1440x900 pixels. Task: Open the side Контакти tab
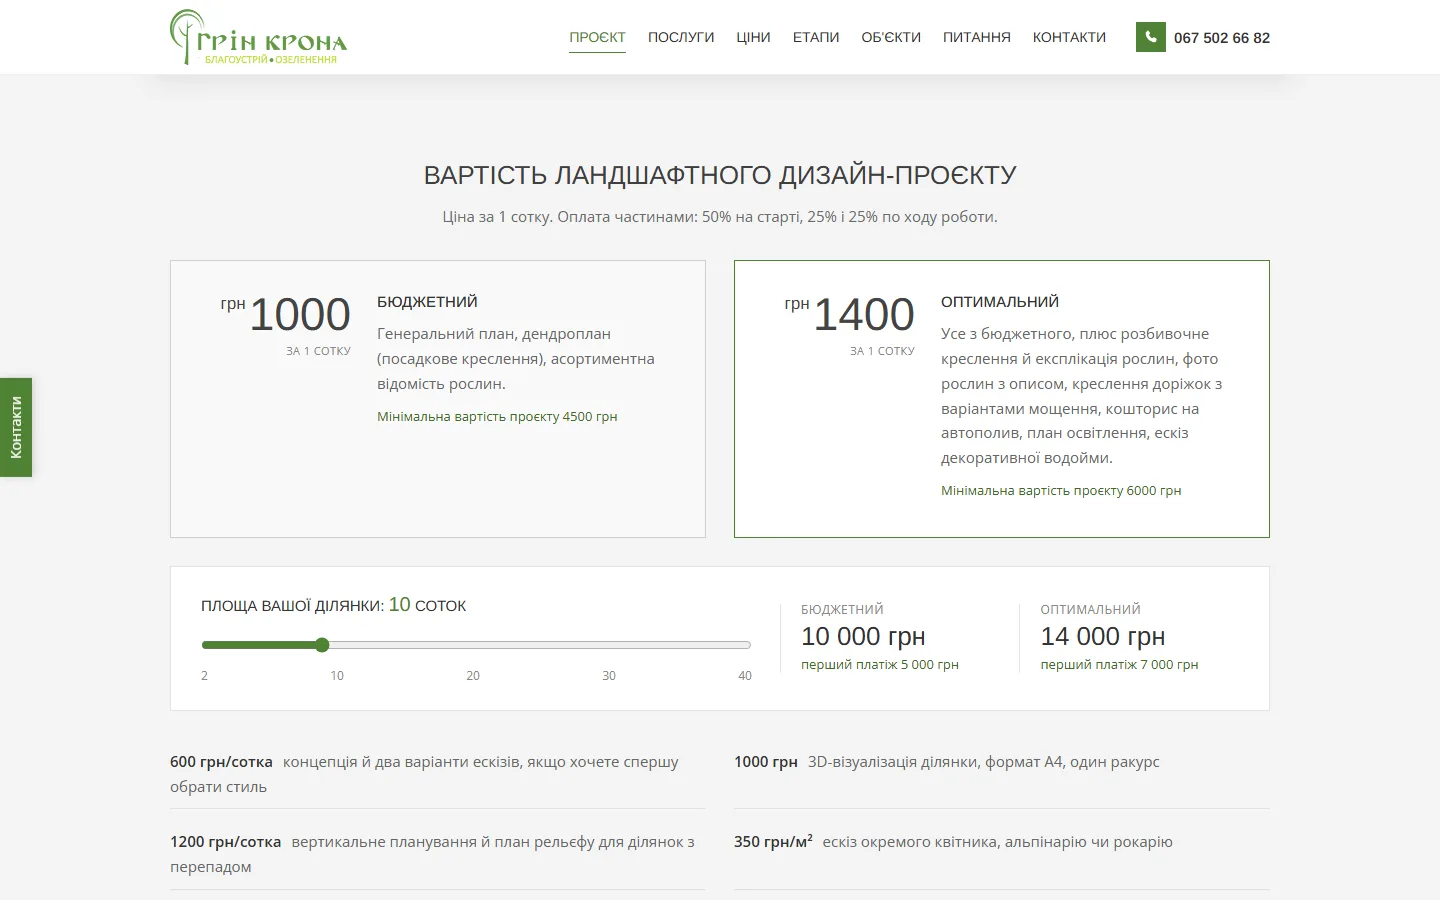click(x=16, y=427)
